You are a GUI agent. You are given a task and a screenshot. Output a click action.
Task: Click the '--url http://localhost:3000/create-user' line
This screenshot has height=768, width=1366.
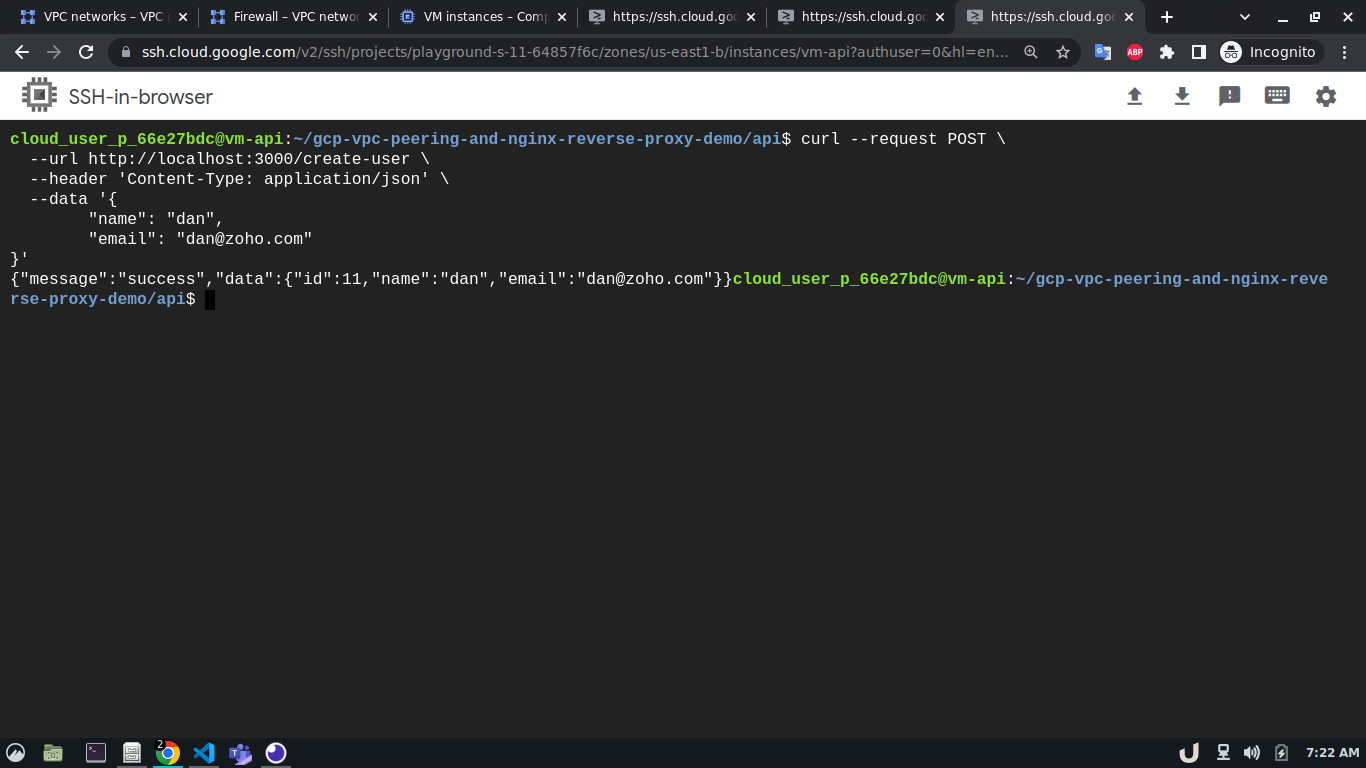tap(229, 159)
